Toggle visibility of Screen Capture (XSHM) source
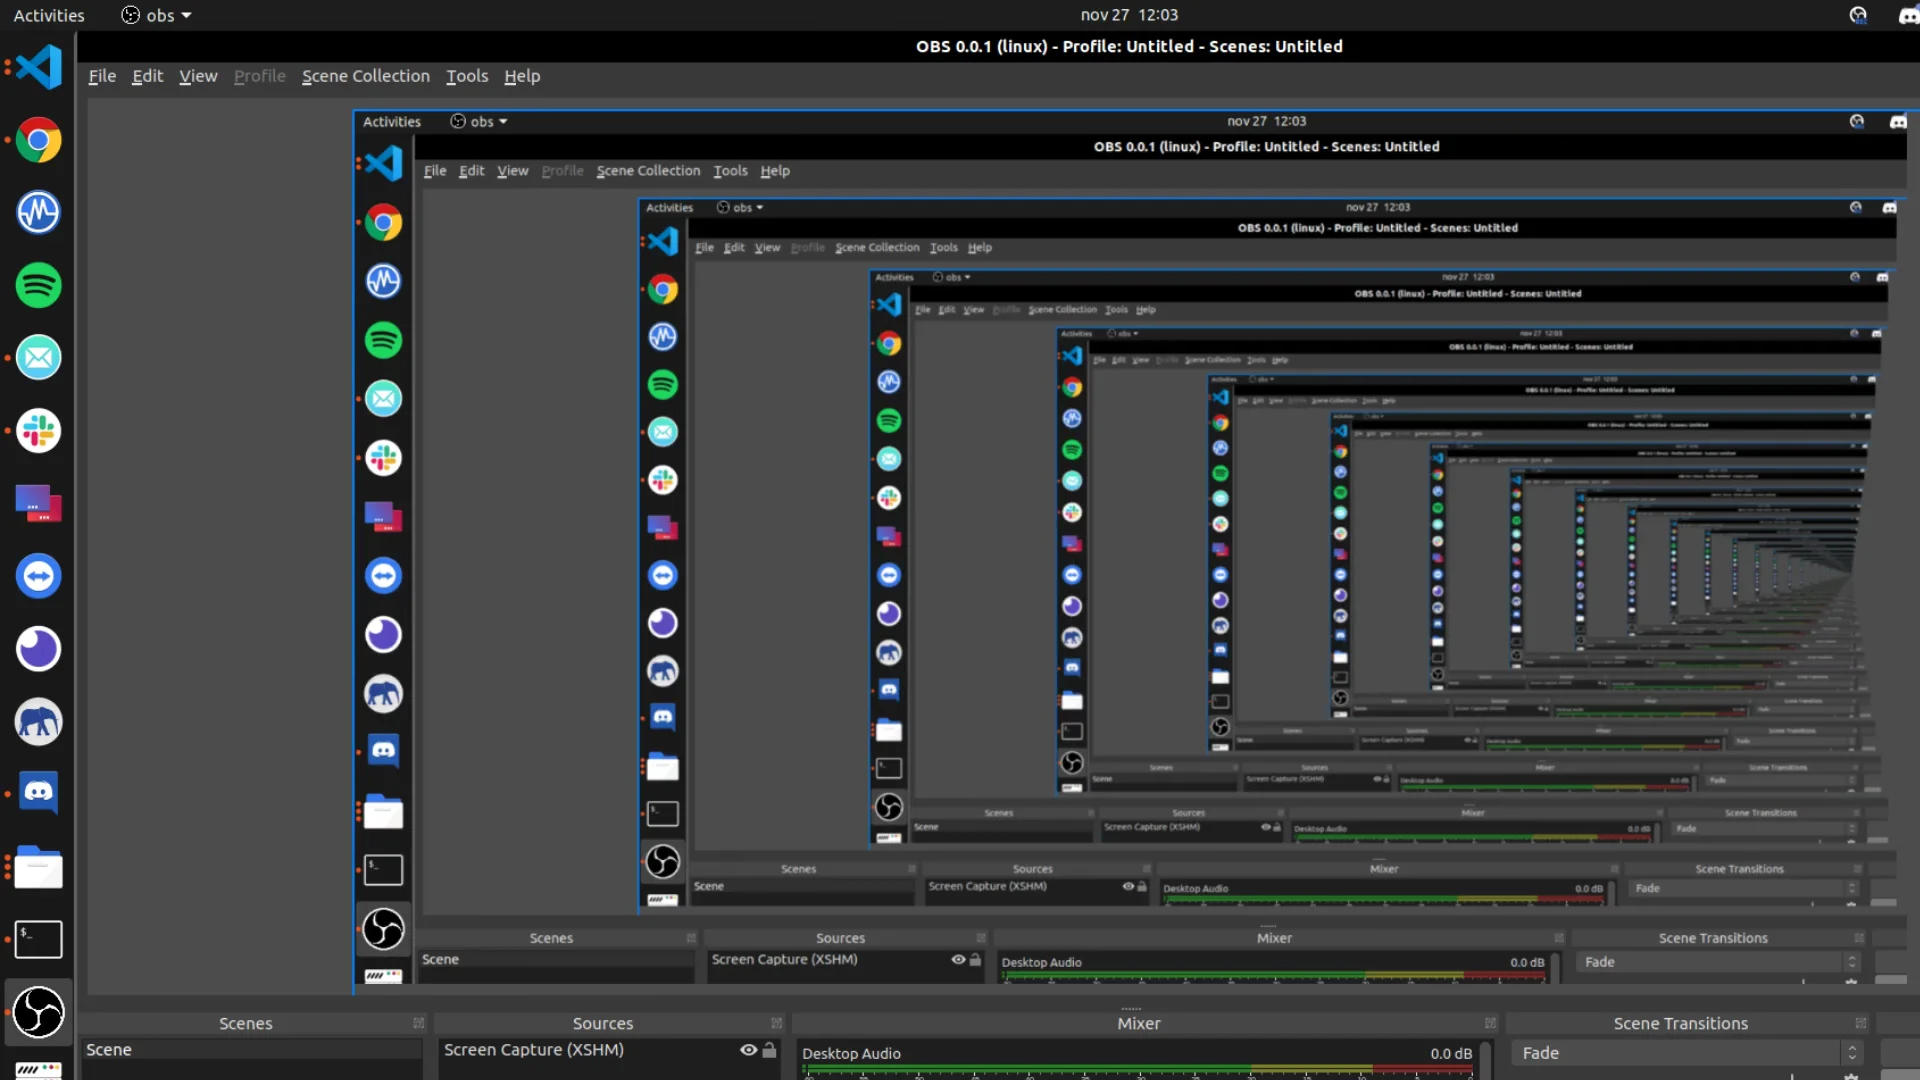Viewport: 1920px width, 1080px height. pos(748,1050)
